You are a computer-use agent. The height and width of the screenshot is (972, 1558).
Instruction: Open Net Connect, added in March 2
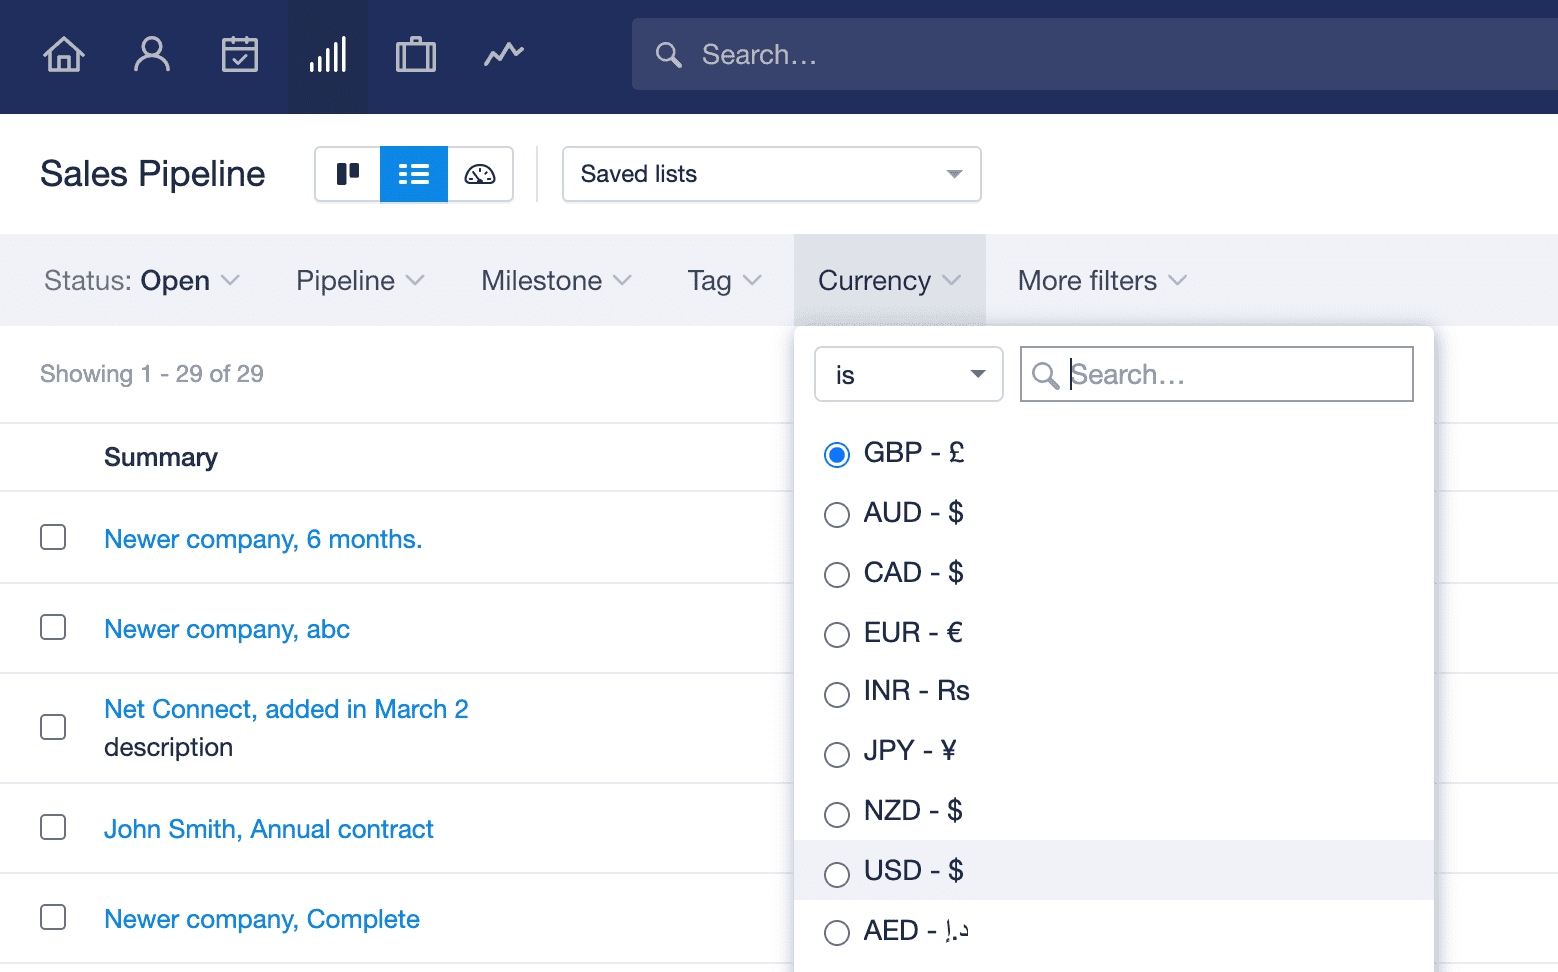click(286, 709)
